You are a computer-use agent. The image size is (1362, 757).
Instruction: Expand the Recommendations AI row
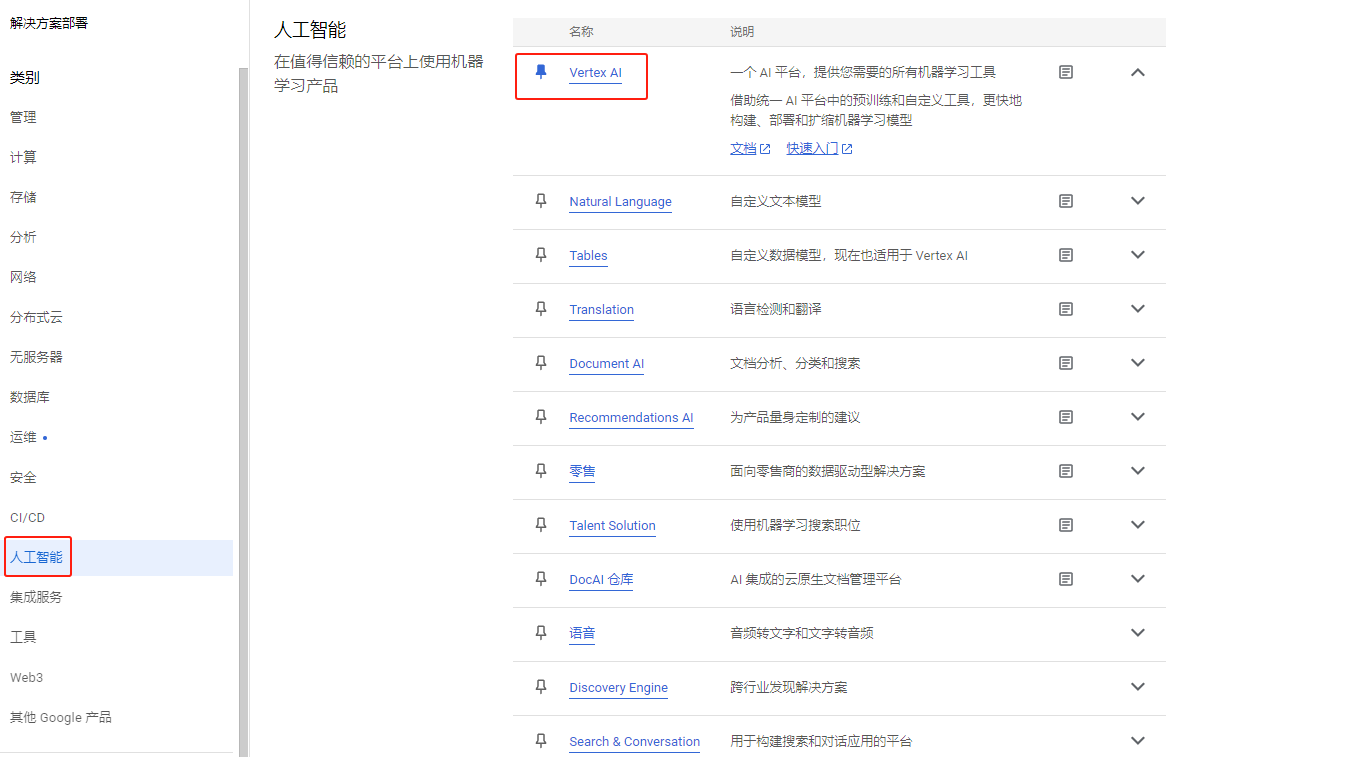(x=1137, y=417)
